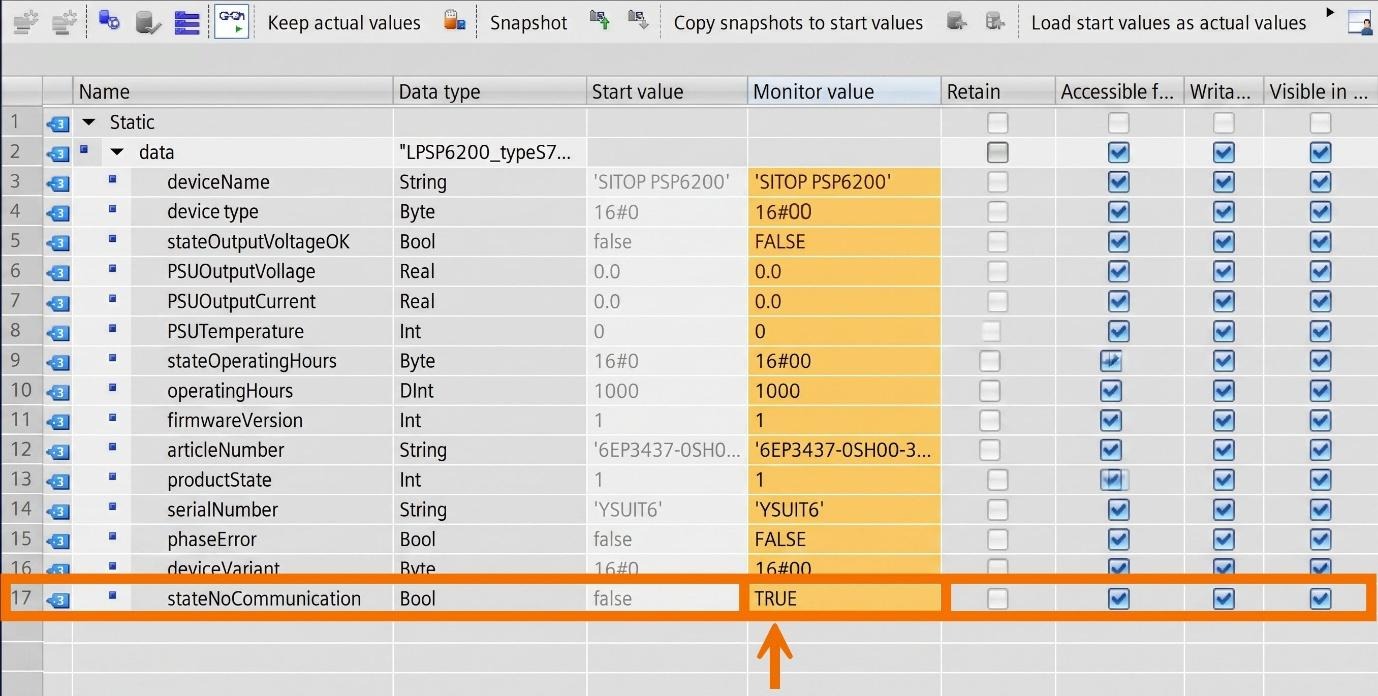
Task: Toggle Retain checkbox for stateNoCommunication
Action: (997, 599)
